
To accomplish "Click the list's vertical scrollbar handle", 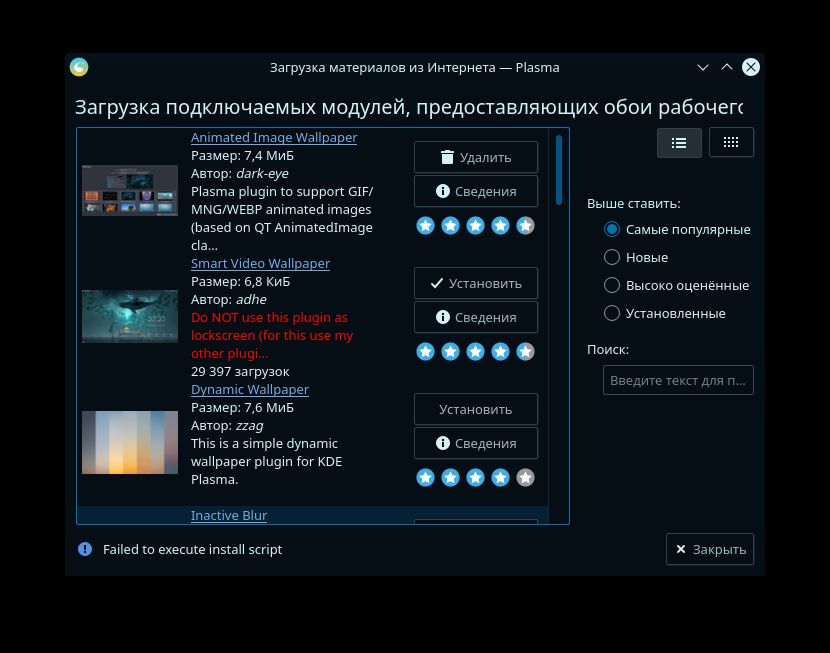I will [559, 169].
